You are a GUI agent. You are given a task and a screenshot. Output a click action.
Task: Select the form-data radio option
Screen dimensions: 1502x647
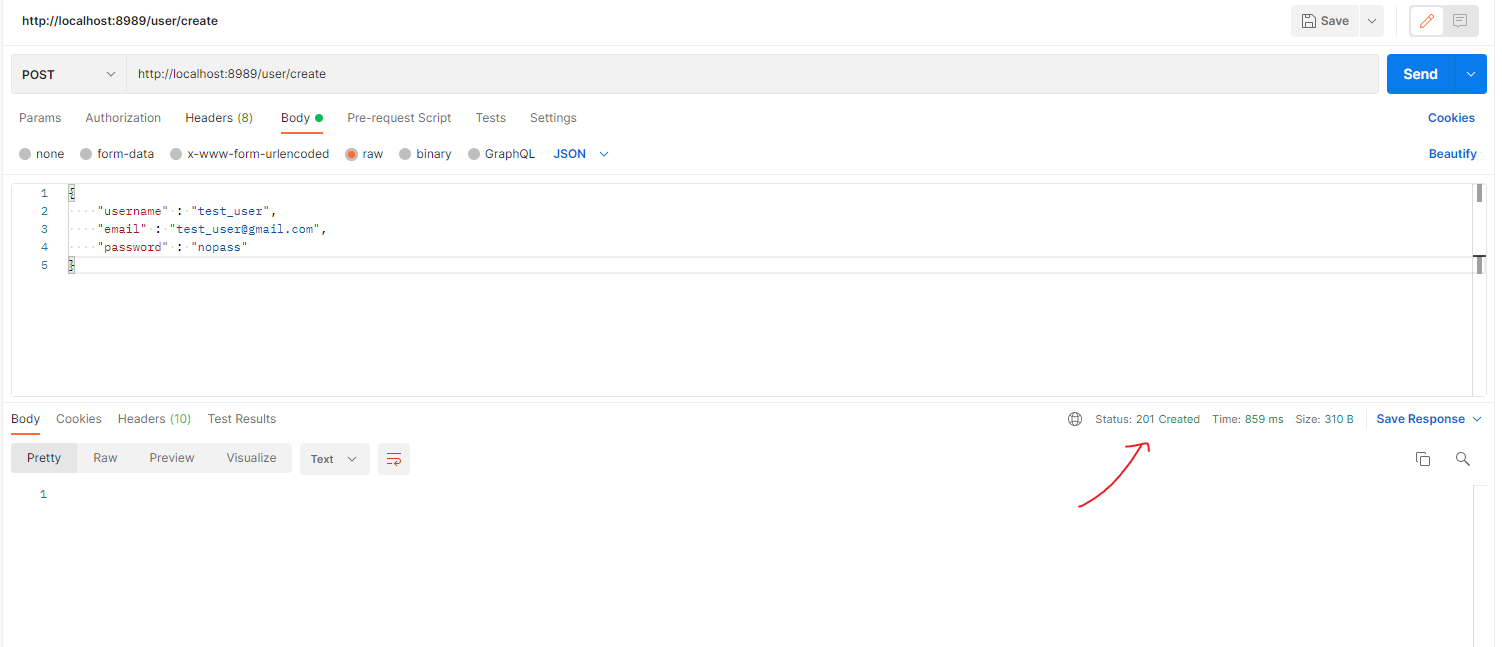coord(87,154)
